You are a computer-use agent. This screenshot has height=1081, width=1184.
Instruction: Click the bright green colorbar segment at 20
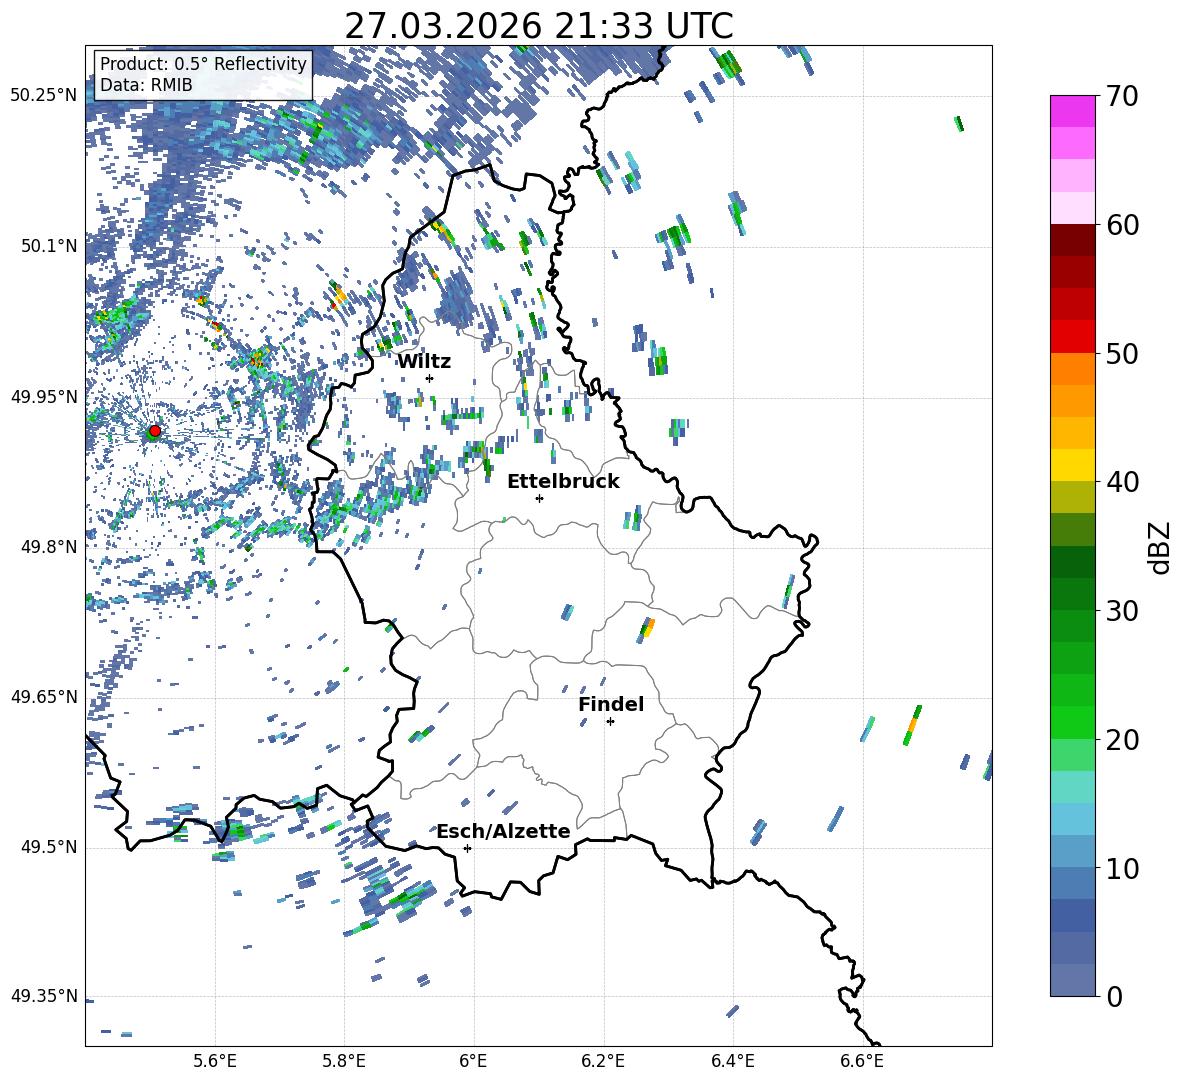click(1072, 722)
